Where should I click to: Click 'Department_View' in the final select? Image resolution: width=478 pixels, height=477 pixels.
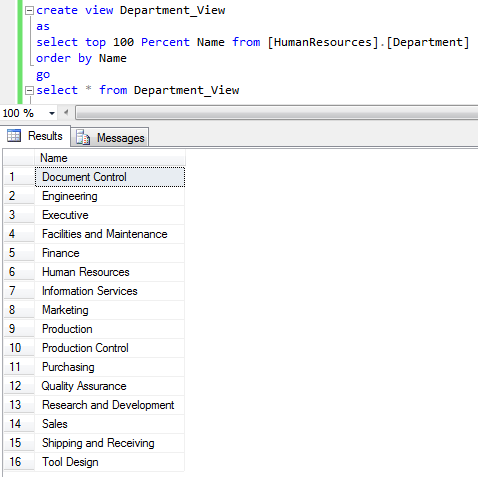coord(187,90)
